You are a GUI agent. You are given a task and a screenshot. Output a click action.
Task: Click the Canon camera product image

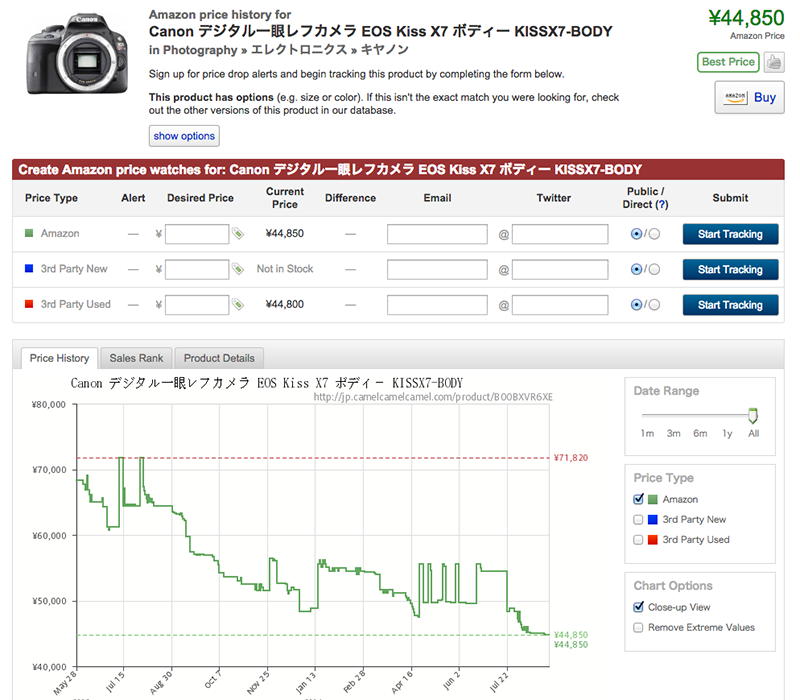[x=77, y=54]
